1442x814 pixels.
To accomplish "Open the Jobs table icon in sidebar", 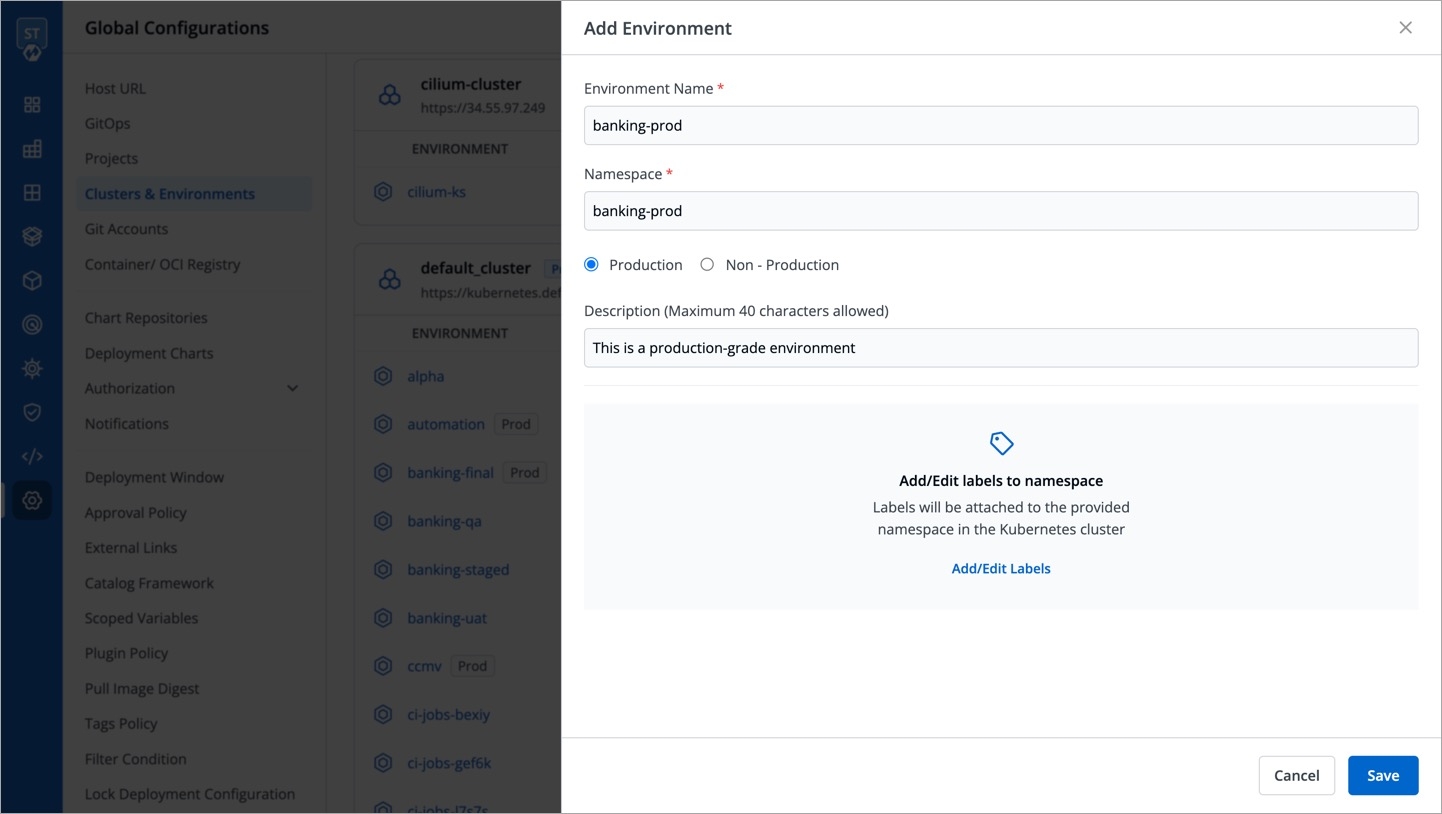I will point(32,149).
